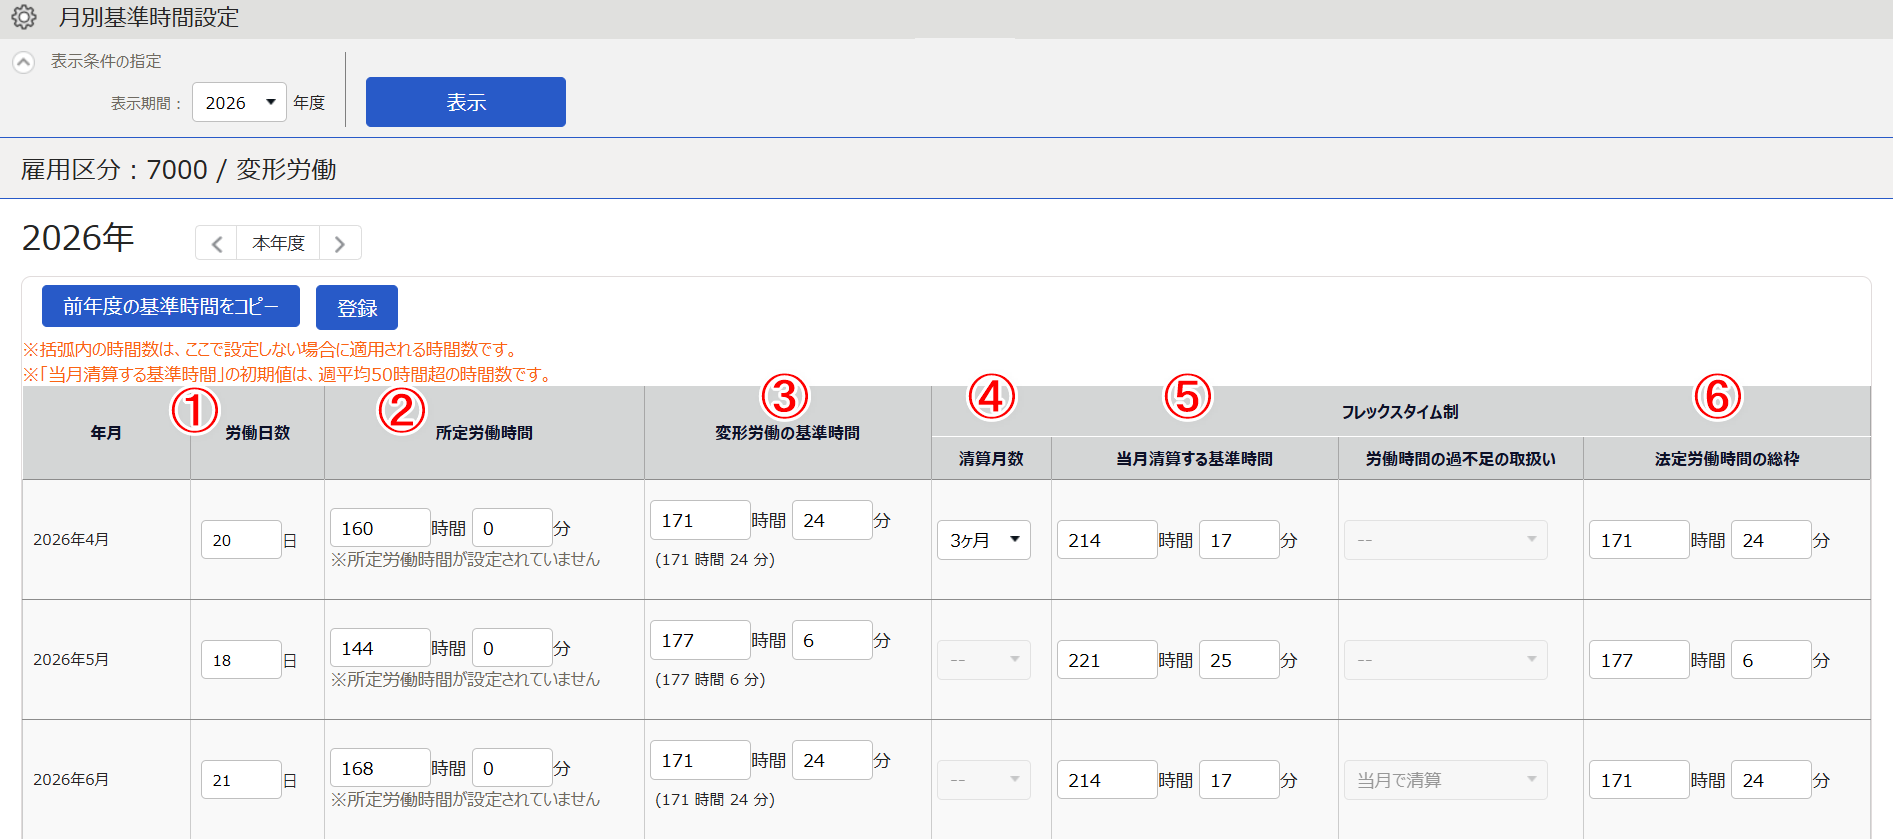Click the 2026年6月 row label
The image size is (1893, 839).
pos(71,780)
